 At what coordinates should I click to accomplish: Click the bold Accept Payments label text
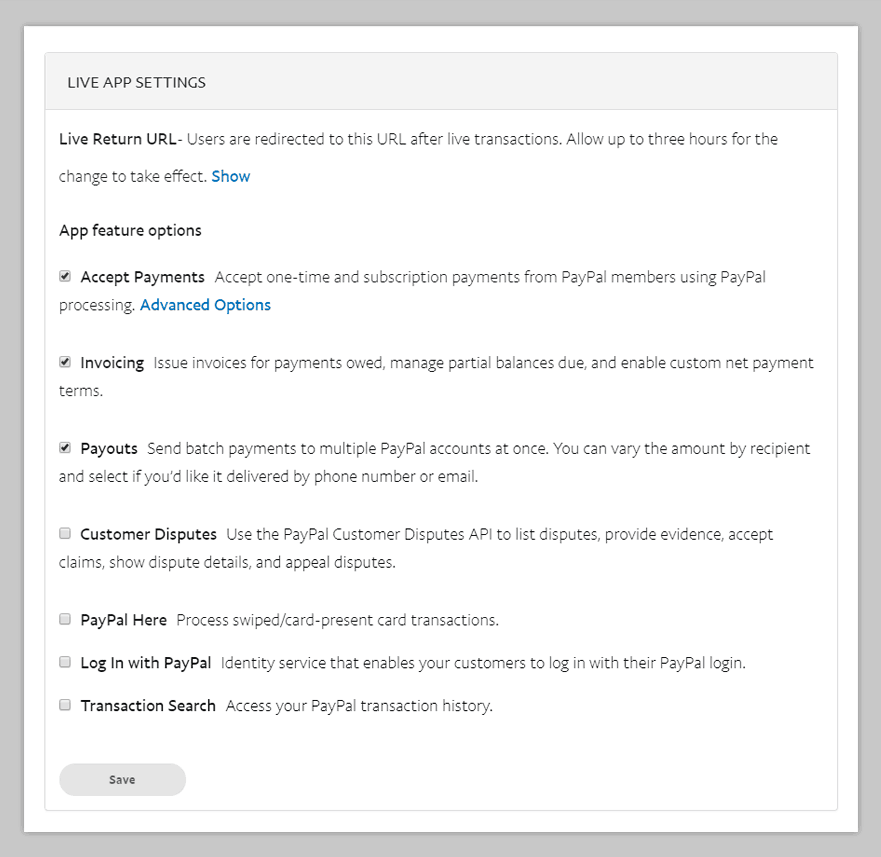142,277
